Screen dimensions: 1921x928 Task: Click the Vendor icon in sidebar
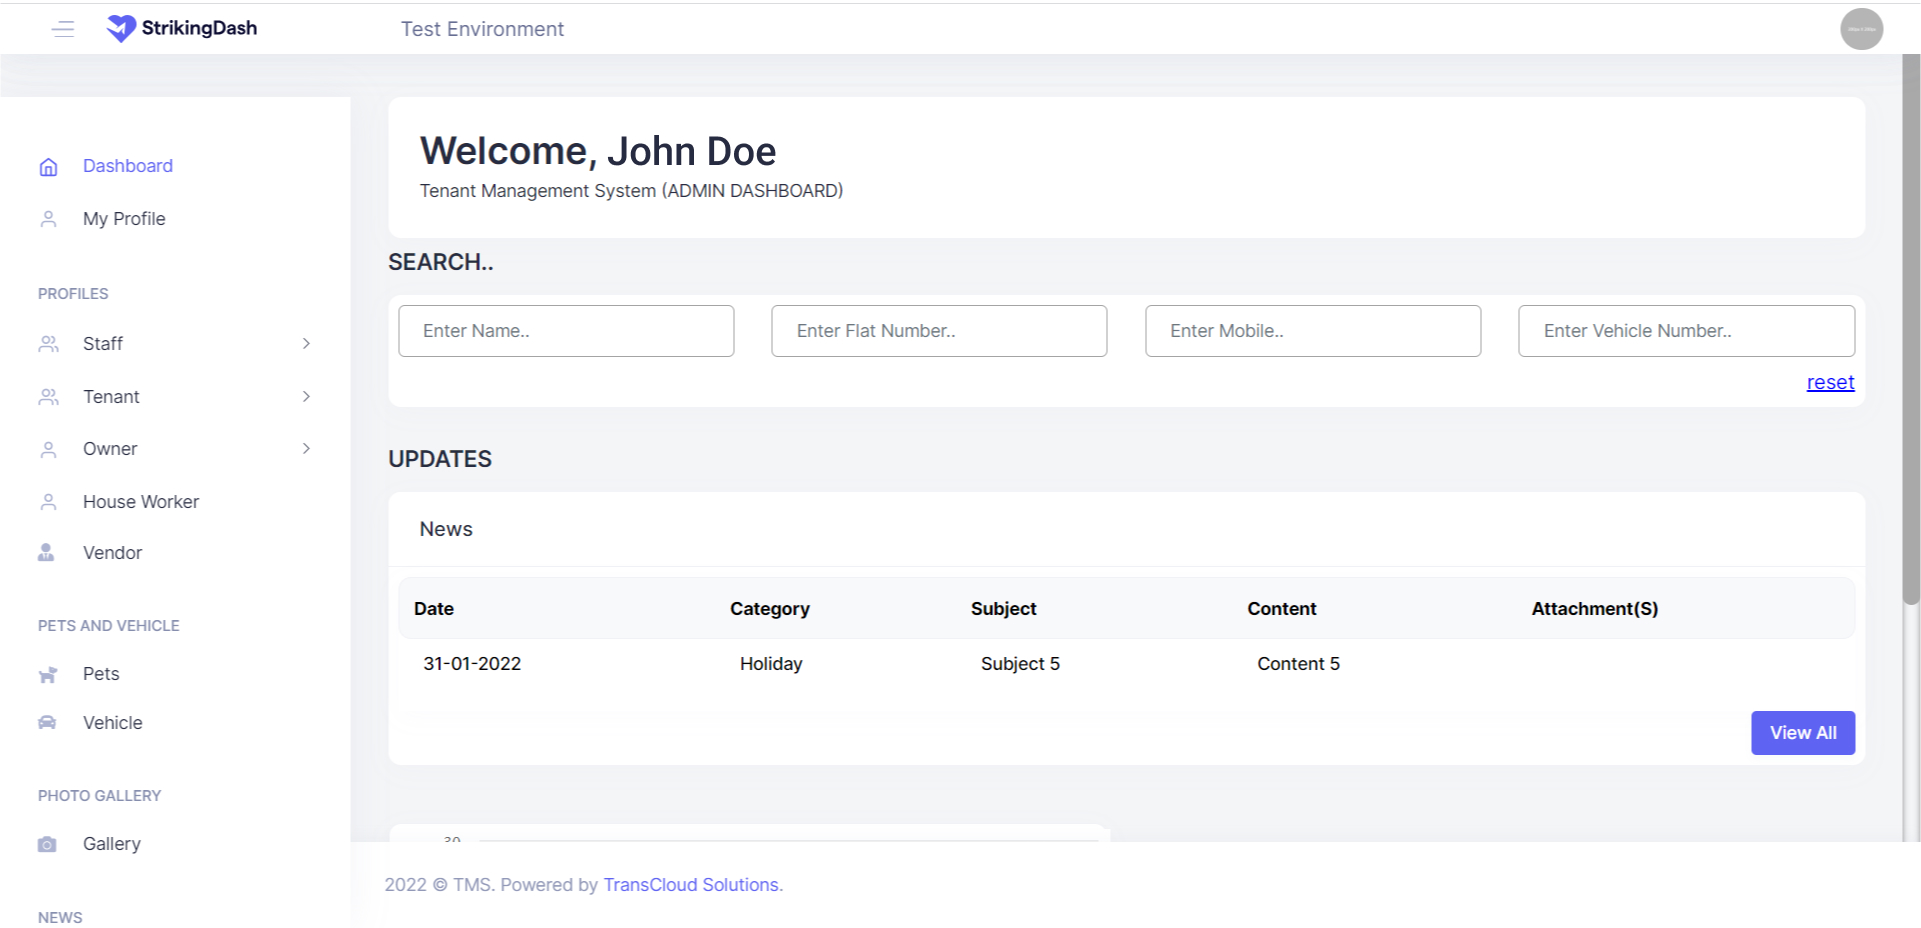click(x=46, y=553)
